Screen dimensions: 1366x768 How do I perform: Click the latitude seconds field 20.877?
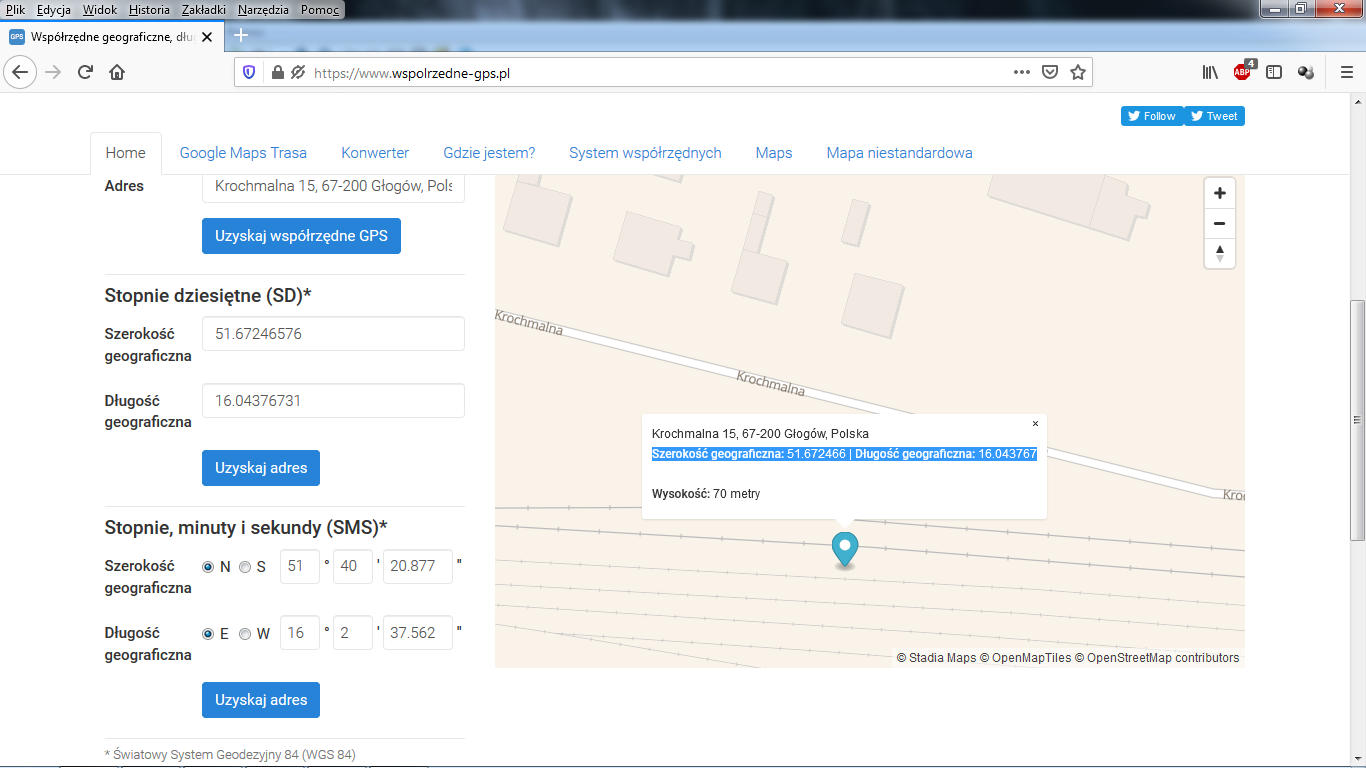click(418, 566)
